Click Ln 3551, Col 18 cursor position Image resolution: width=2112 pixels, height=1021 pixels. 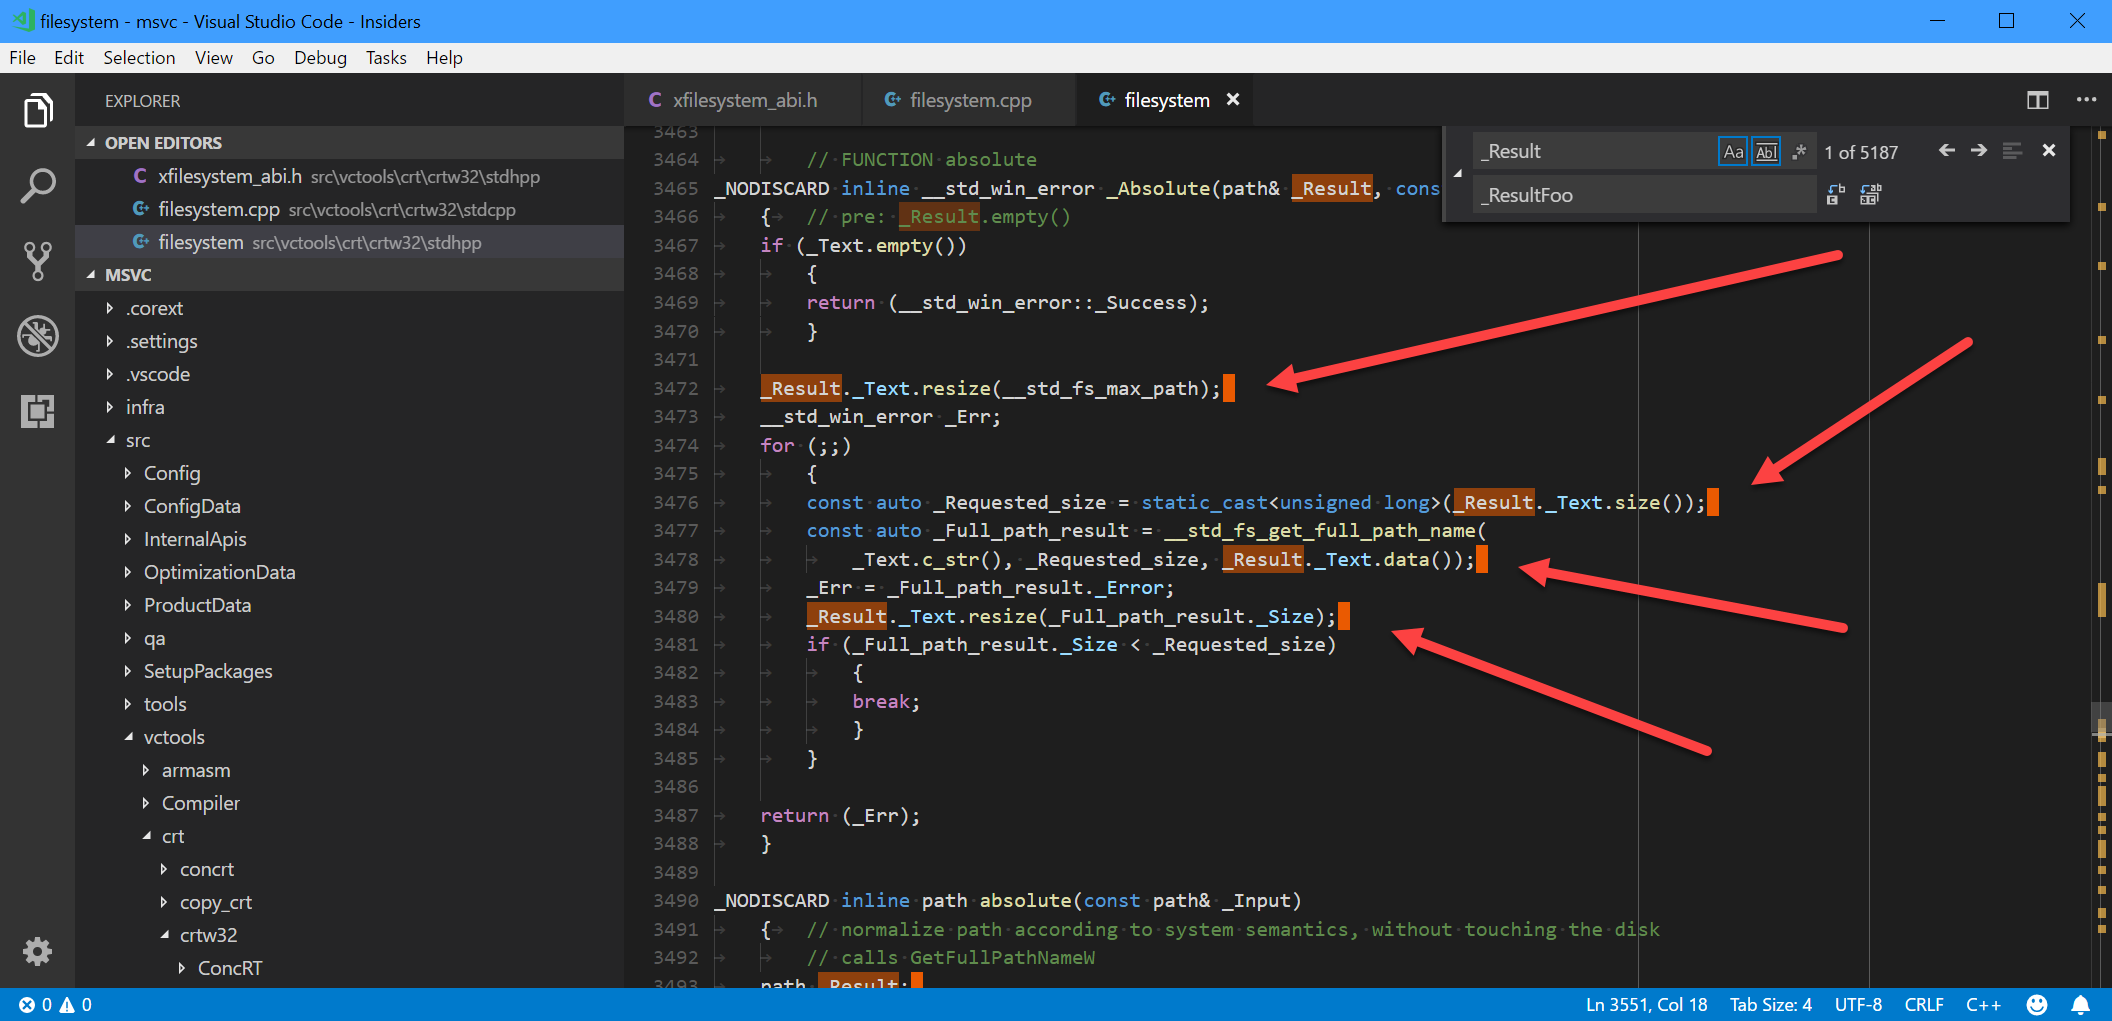[1646, 1005]
